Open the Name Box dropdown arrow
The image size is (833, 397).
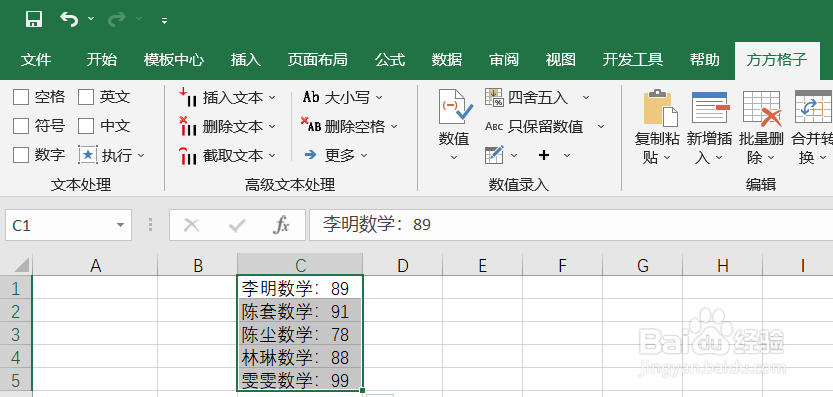(121, 226)
